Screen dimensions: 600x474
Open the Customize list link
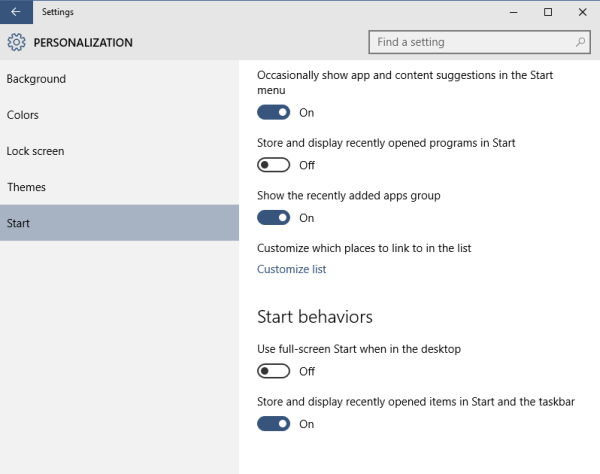click(291, 269)
